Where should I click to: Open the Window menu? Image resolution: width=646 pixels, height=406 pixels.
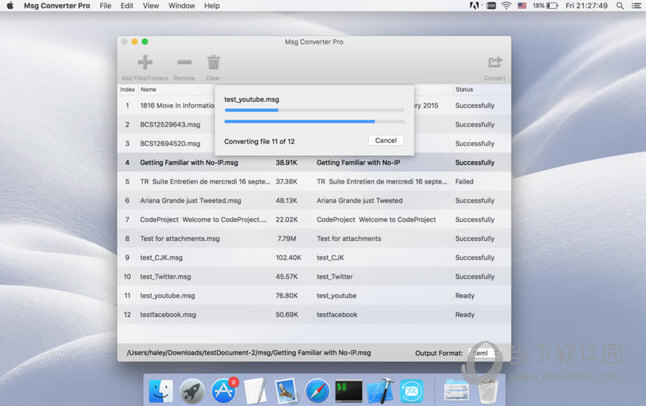pyautogui.click(x=181, y=6)
